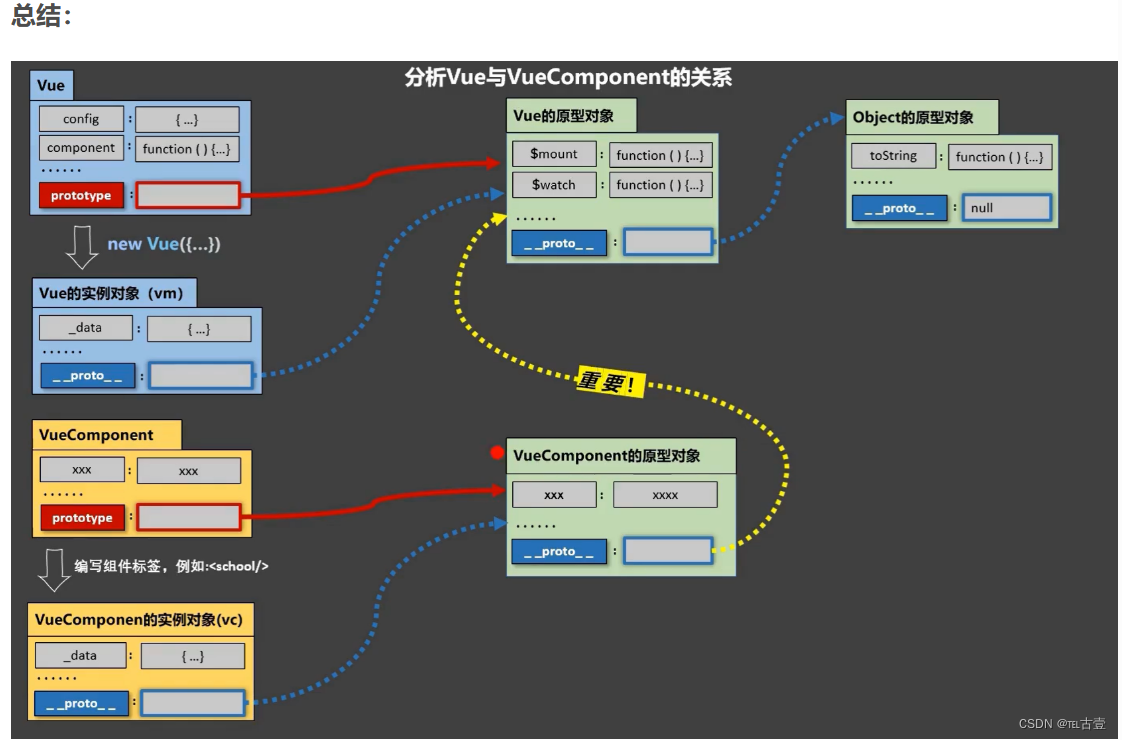Select the "Object的原型对象" header
The image size is (1122, 740).
pyautogui.click(x=922, y=117)
